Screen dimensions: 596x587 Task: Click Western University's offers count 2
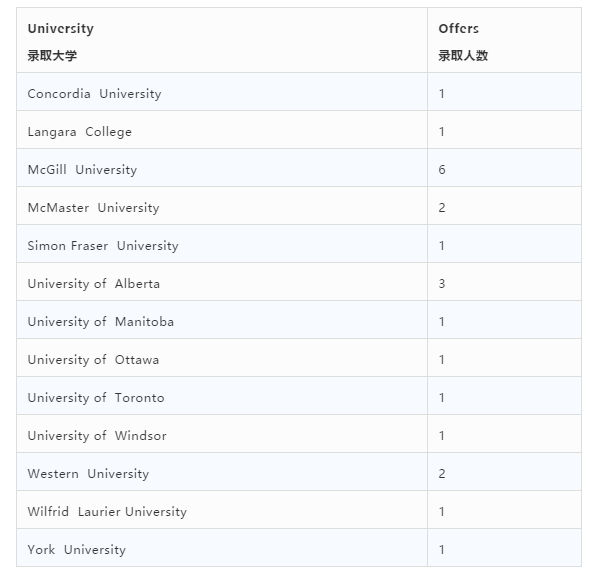click(442, 474)
